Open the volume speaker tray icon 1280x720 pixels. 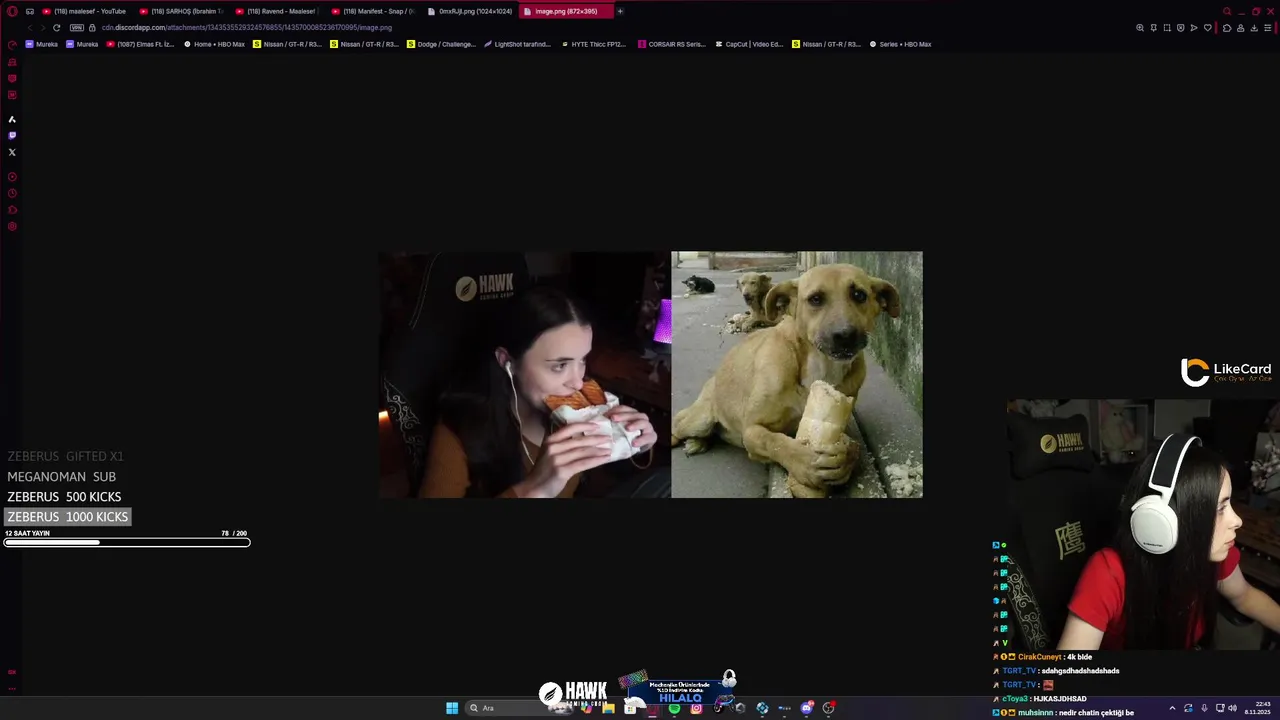pos(1232,708)
